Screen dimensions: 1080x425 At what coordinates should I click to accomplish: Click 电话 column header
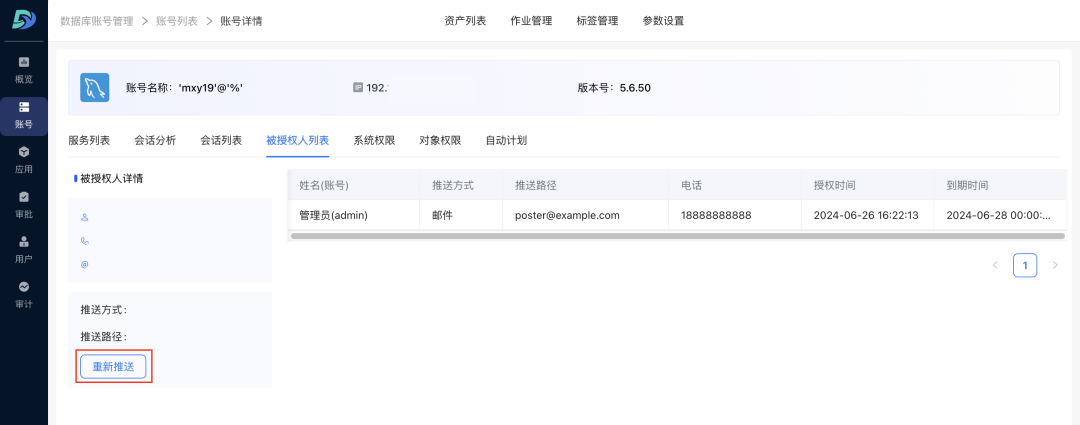pos(735,185)
